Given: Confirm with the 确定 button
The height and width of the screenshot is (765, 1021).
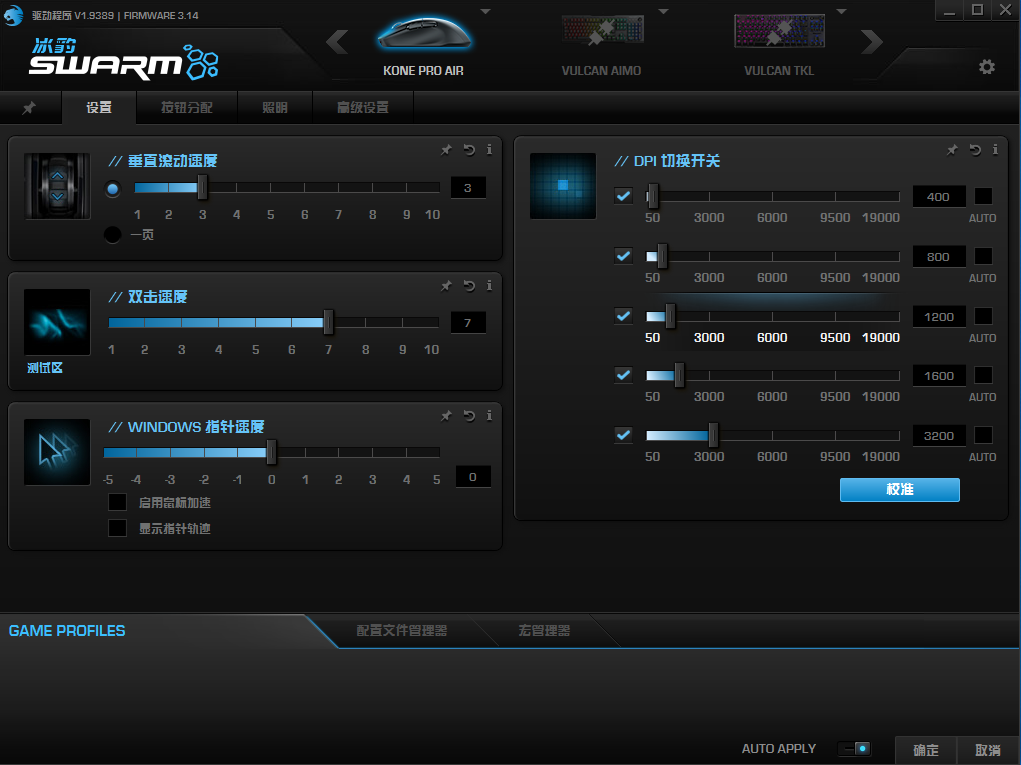Looking at the screenshot, I should coord(926,750).
